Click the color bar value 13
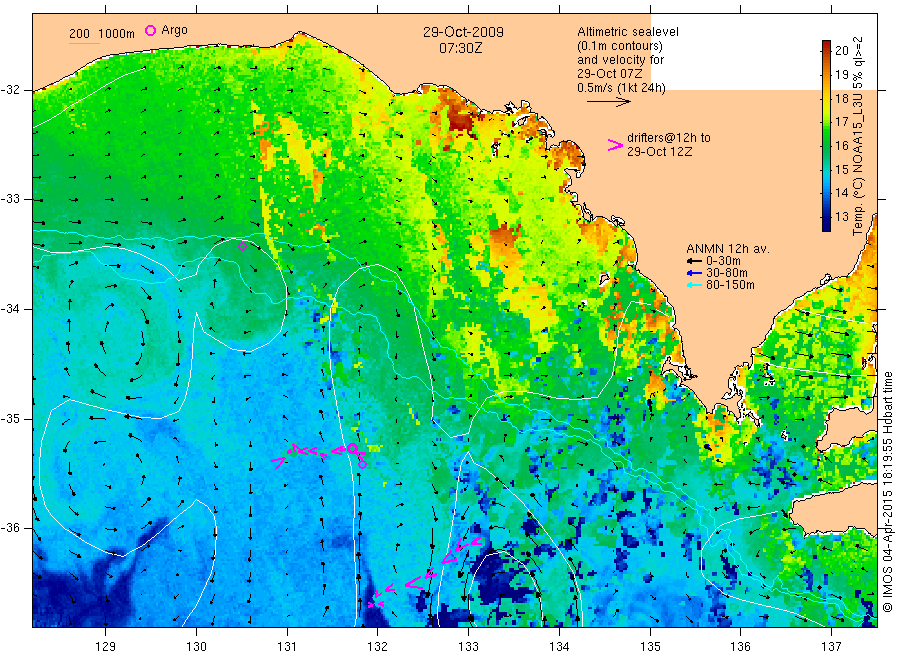Viewport: 900px width, 660px height. (x=841, y=217)
